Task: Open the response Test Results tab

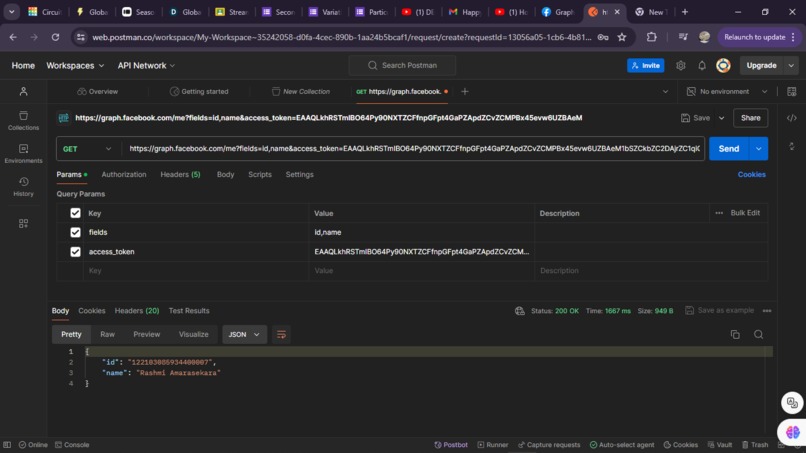Action: [189, 311]
